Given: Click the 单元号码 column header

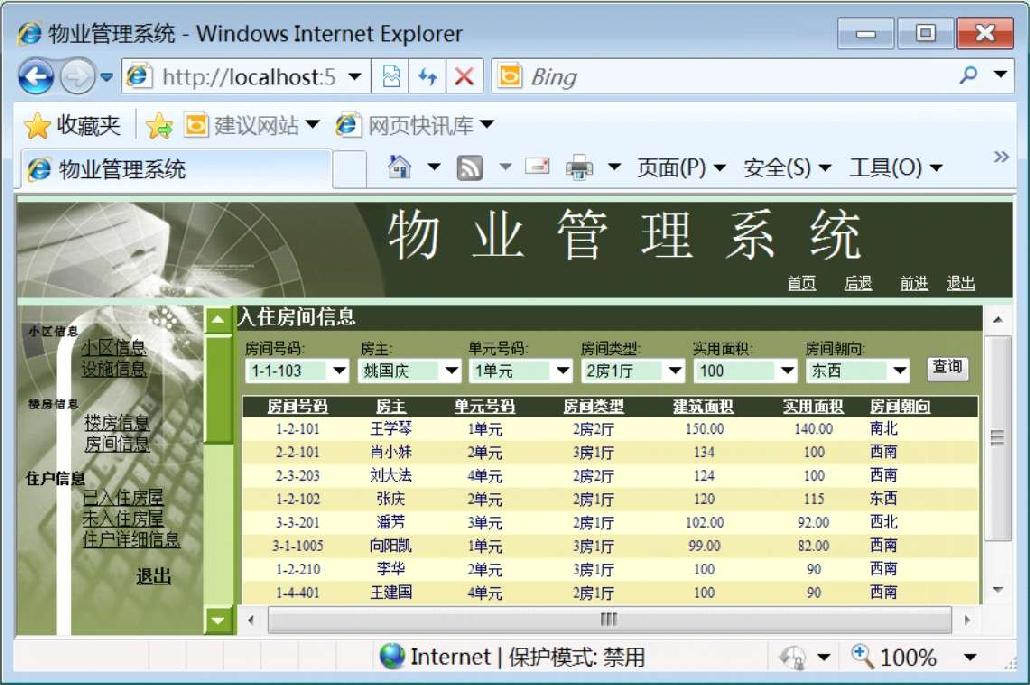Looking at the screenshot, I should 485,407.
